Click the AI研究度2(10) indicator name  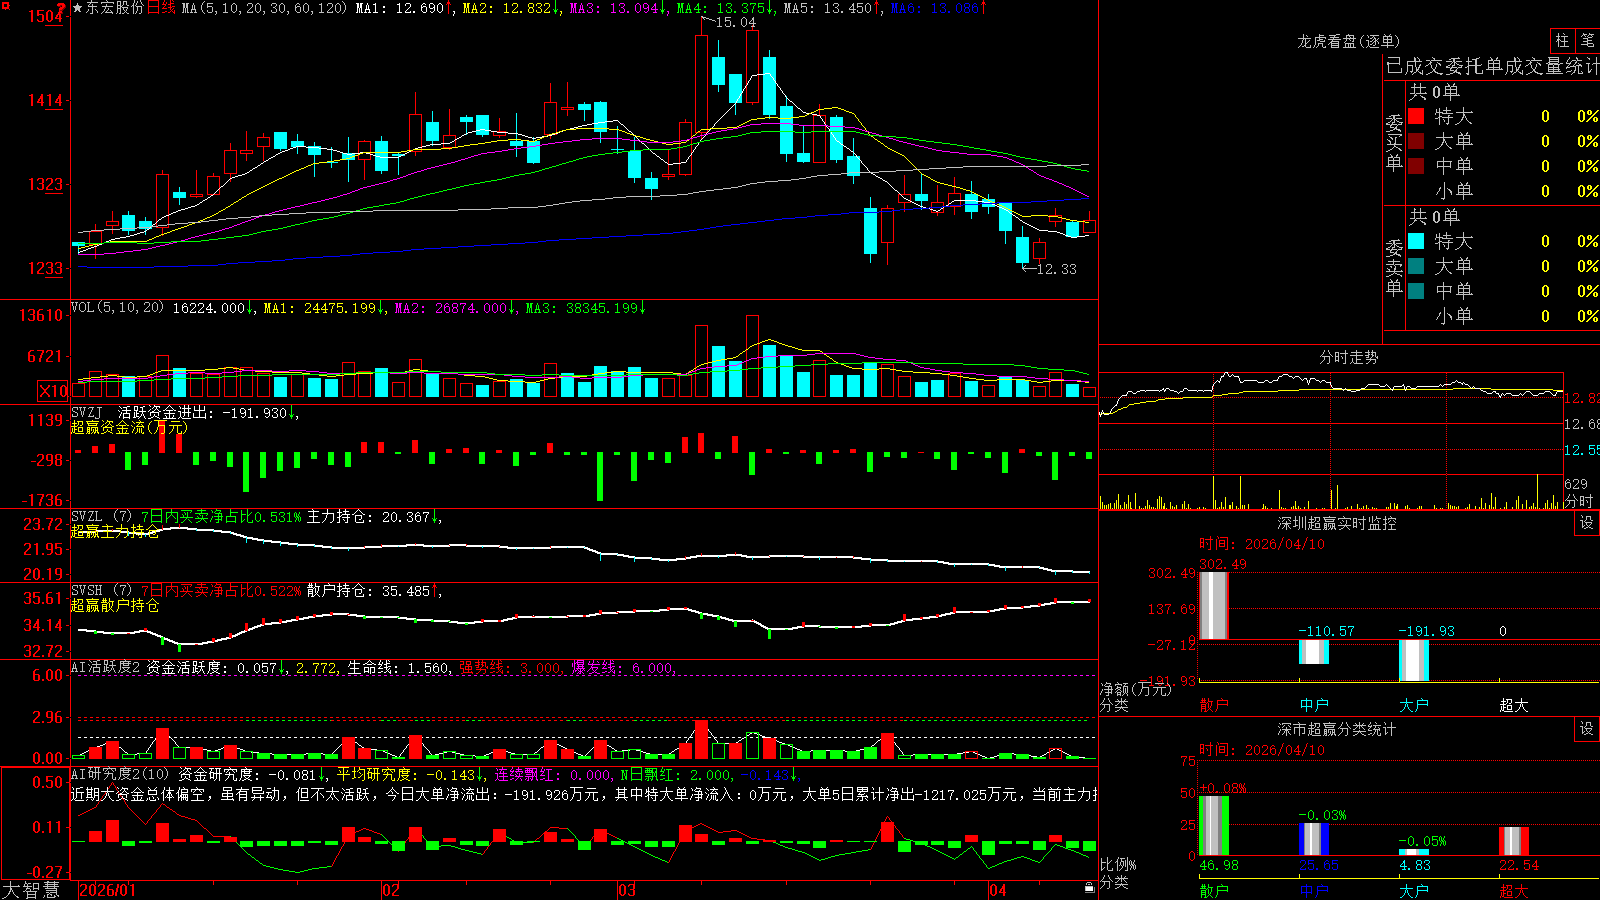(121, 774)
